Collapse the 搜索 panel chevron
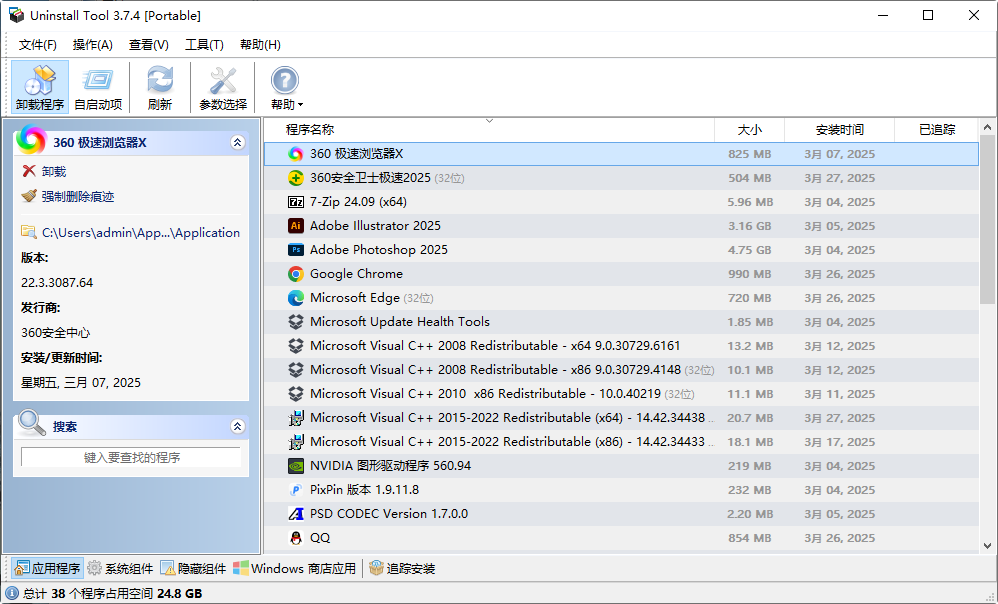This screenshot has height=604, width=998. point(237,426)
